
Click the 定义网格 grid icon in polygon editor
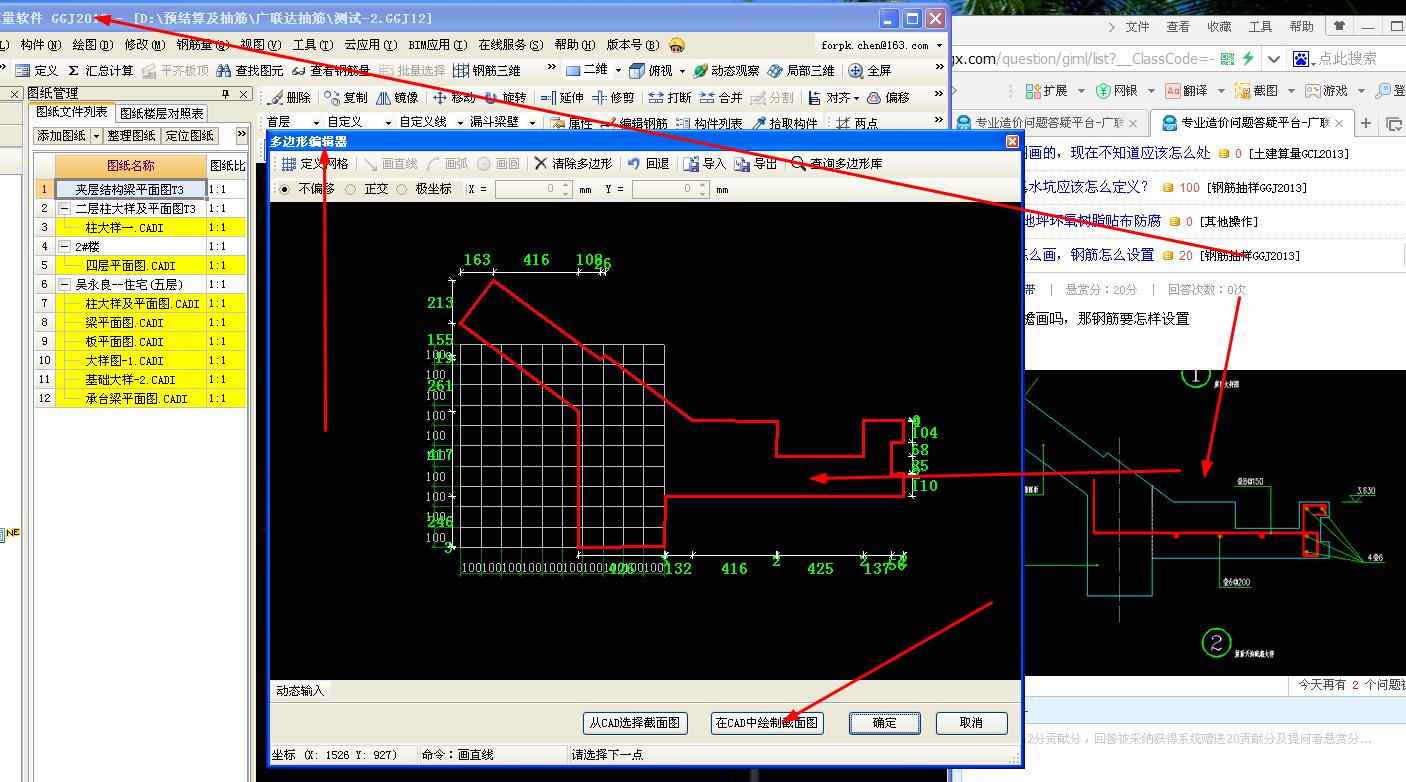pos(288,163)
